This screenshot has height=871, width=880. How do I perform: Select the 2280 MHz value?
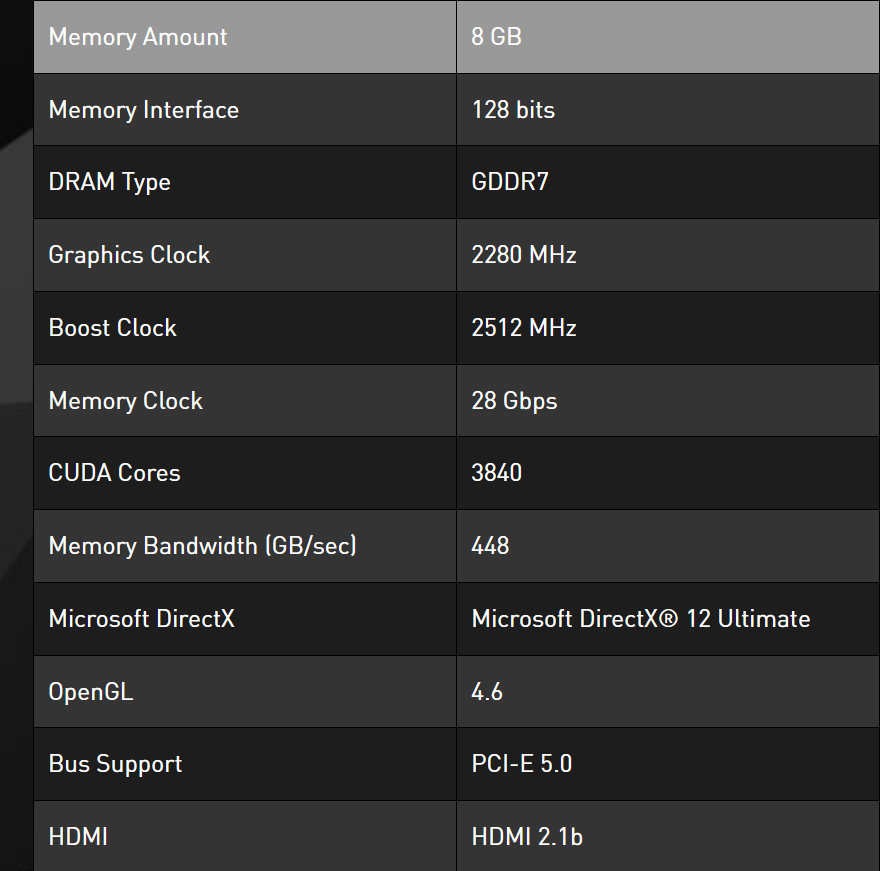(x=524, y=255)
